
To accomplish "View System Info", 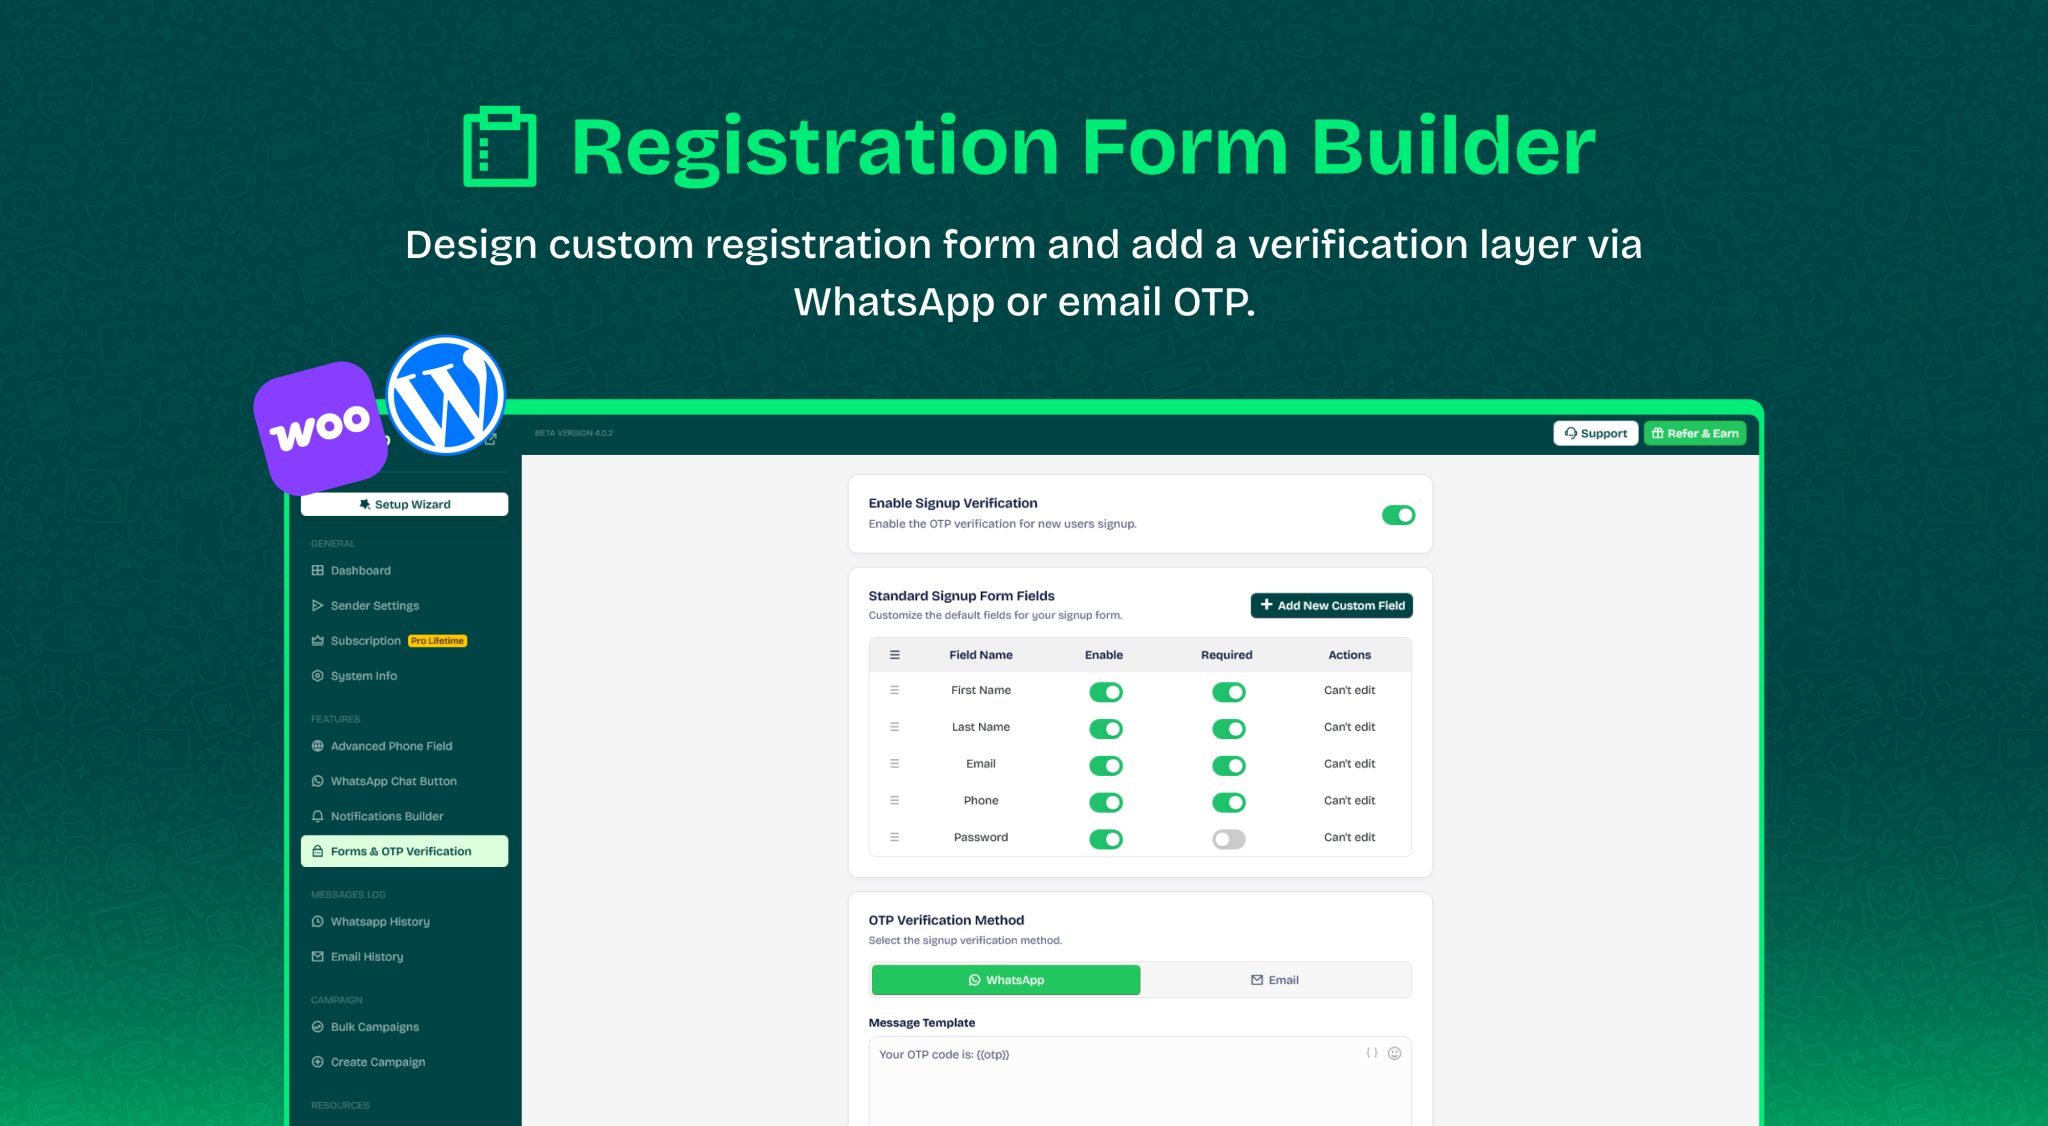I will pyautogui.click(x=363, y=675).
